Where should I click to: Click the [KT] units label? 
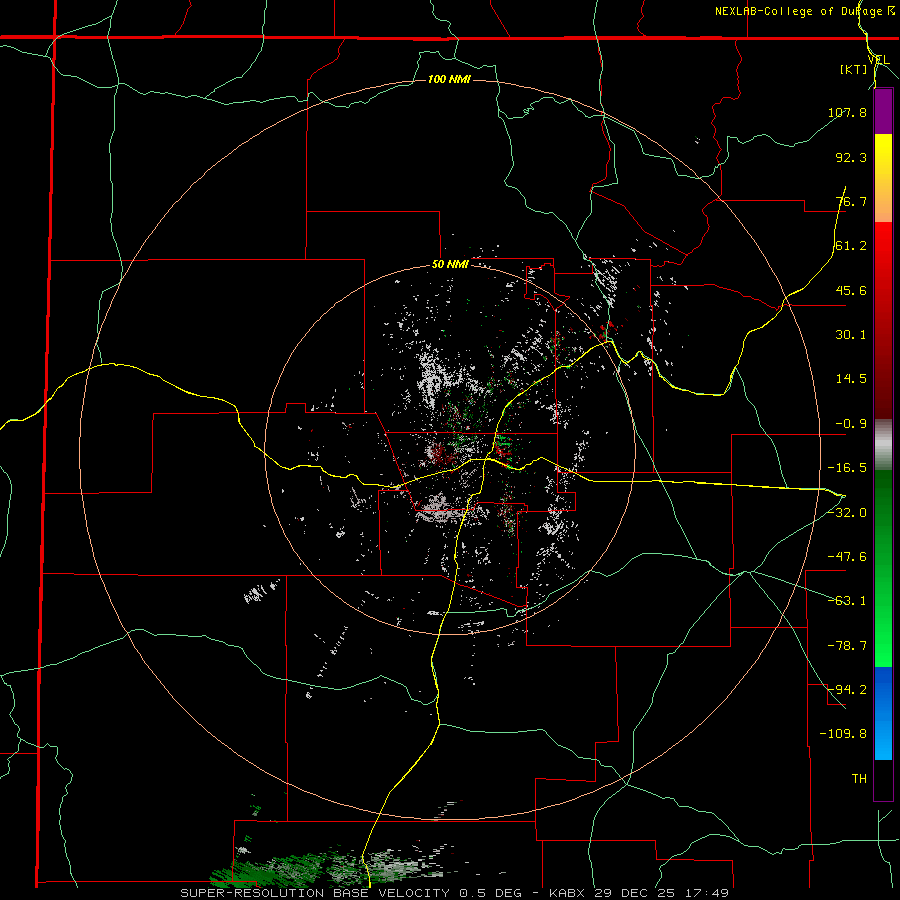coord(854,69)
